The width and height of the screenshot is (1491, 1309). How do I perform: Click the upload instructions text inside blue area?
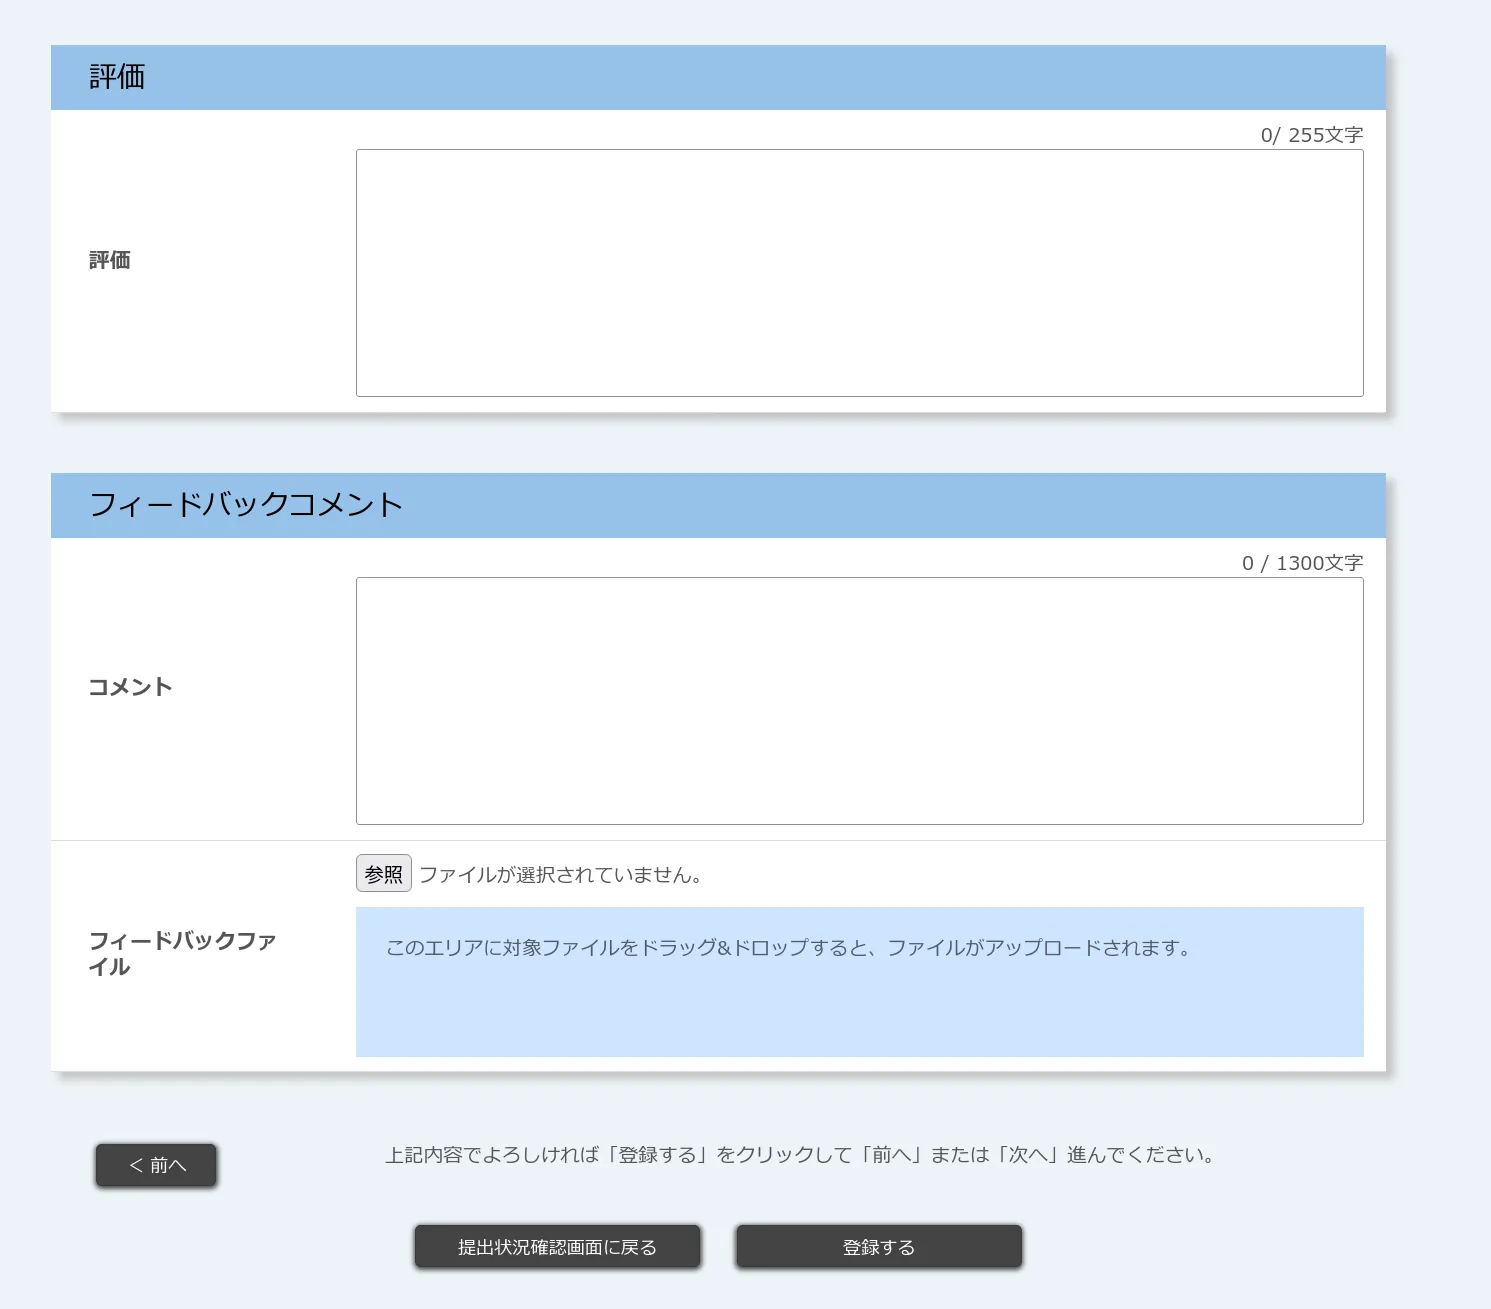788,949
